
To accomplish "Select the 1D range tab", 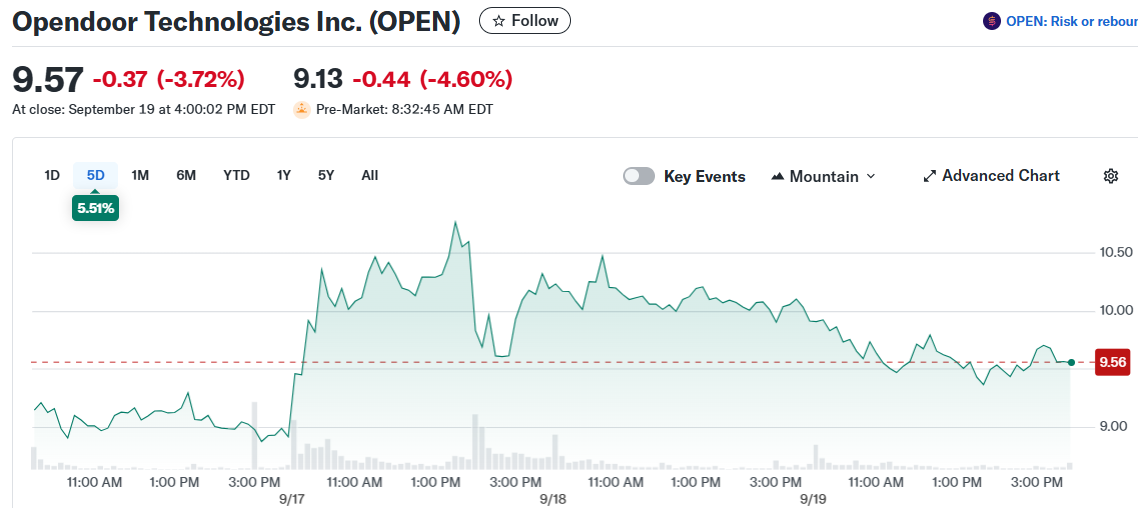I will point(52,176).
